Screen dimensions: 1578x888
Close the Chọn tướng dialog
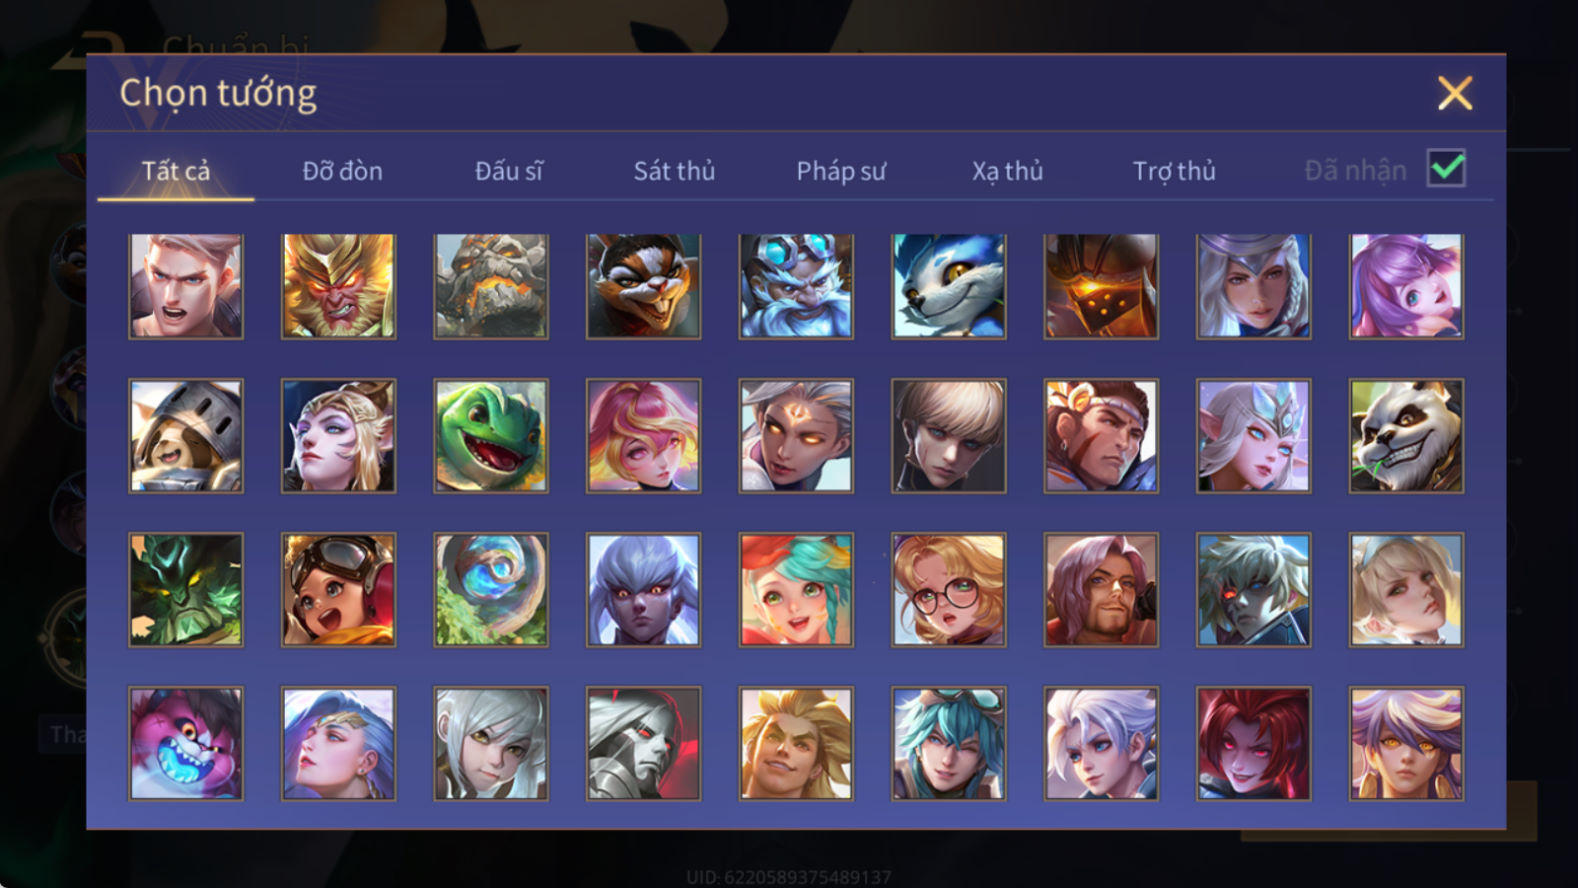[1455, 93]
